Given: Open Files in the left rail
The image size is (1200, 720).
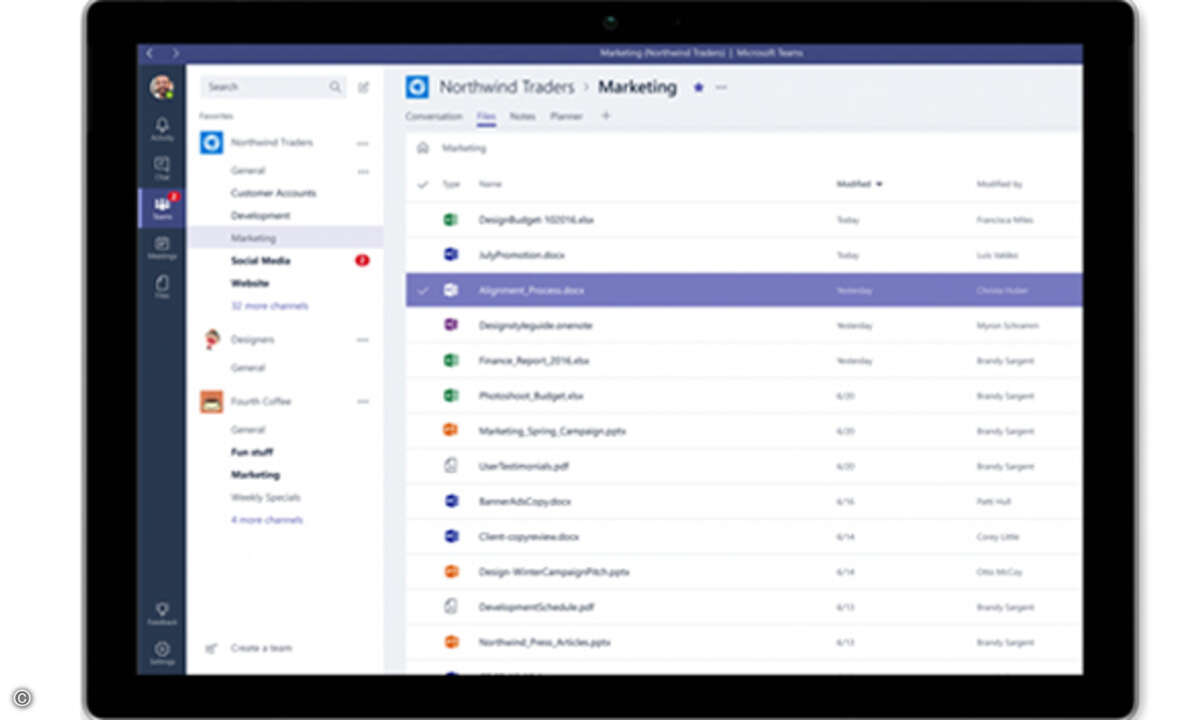Looking at the screenshot, I should [x=162, y=287].
